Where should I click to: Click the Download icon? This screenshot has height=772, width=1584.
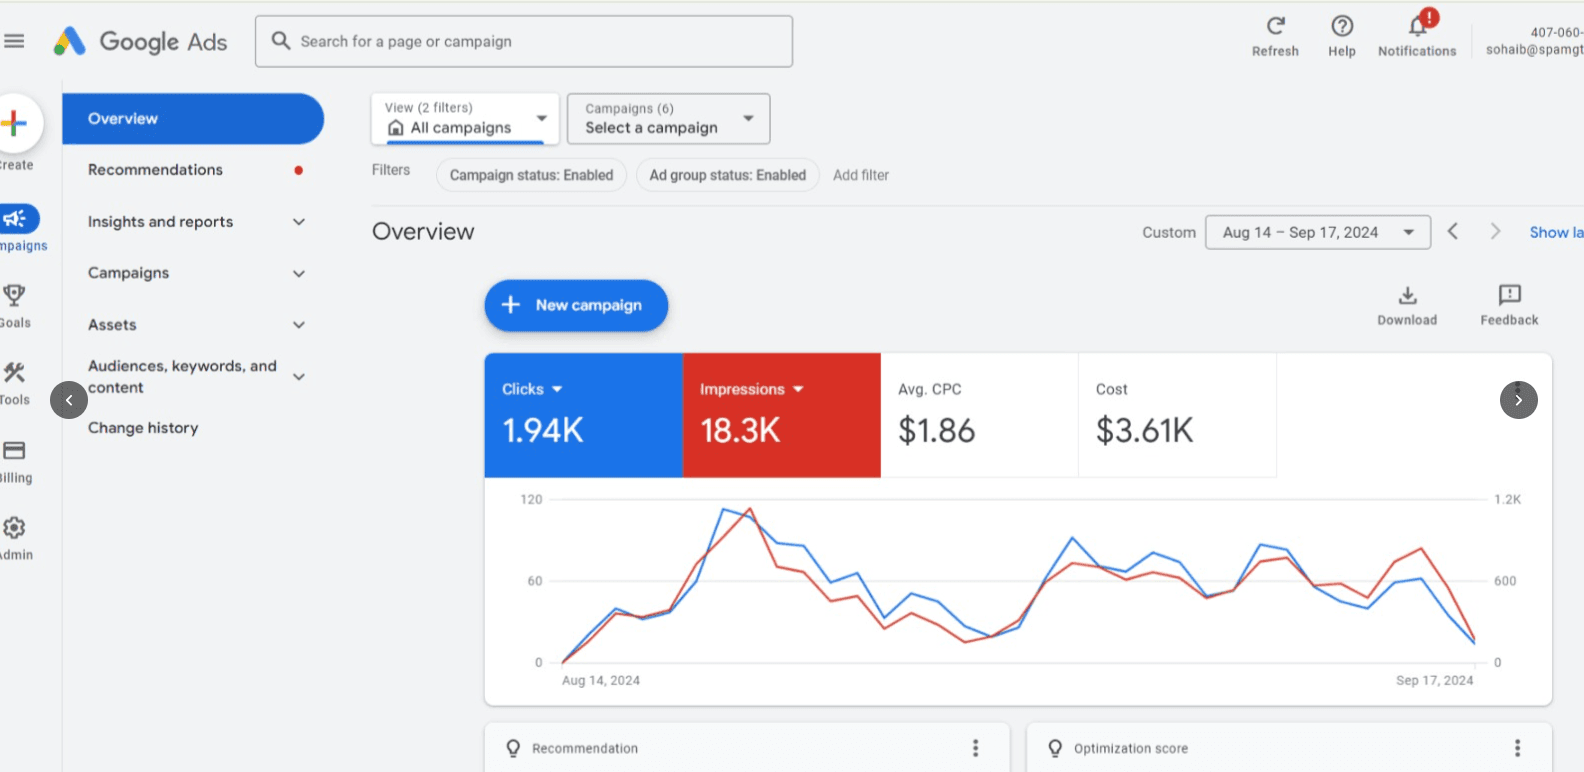point(1407,296)
